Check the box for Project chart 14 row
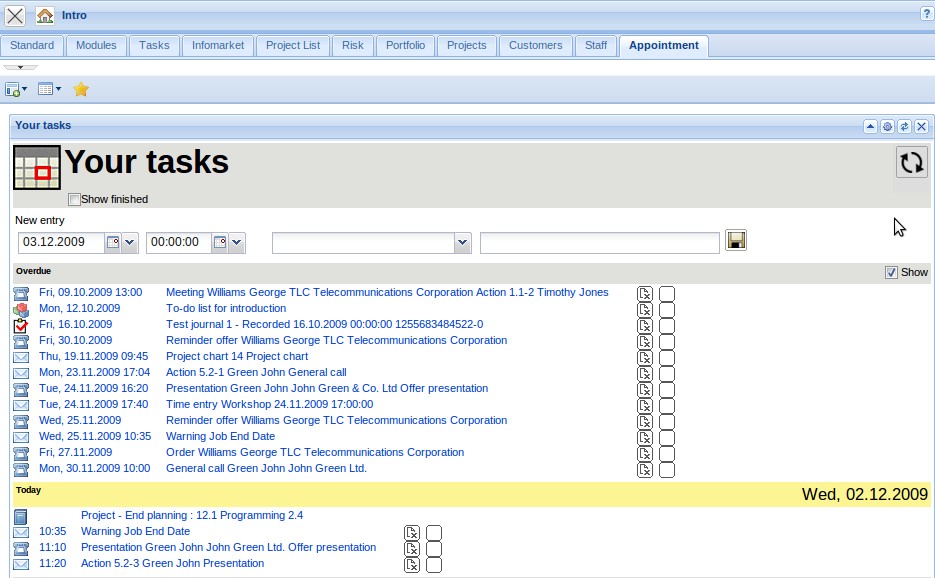 (x=667, y=357)
